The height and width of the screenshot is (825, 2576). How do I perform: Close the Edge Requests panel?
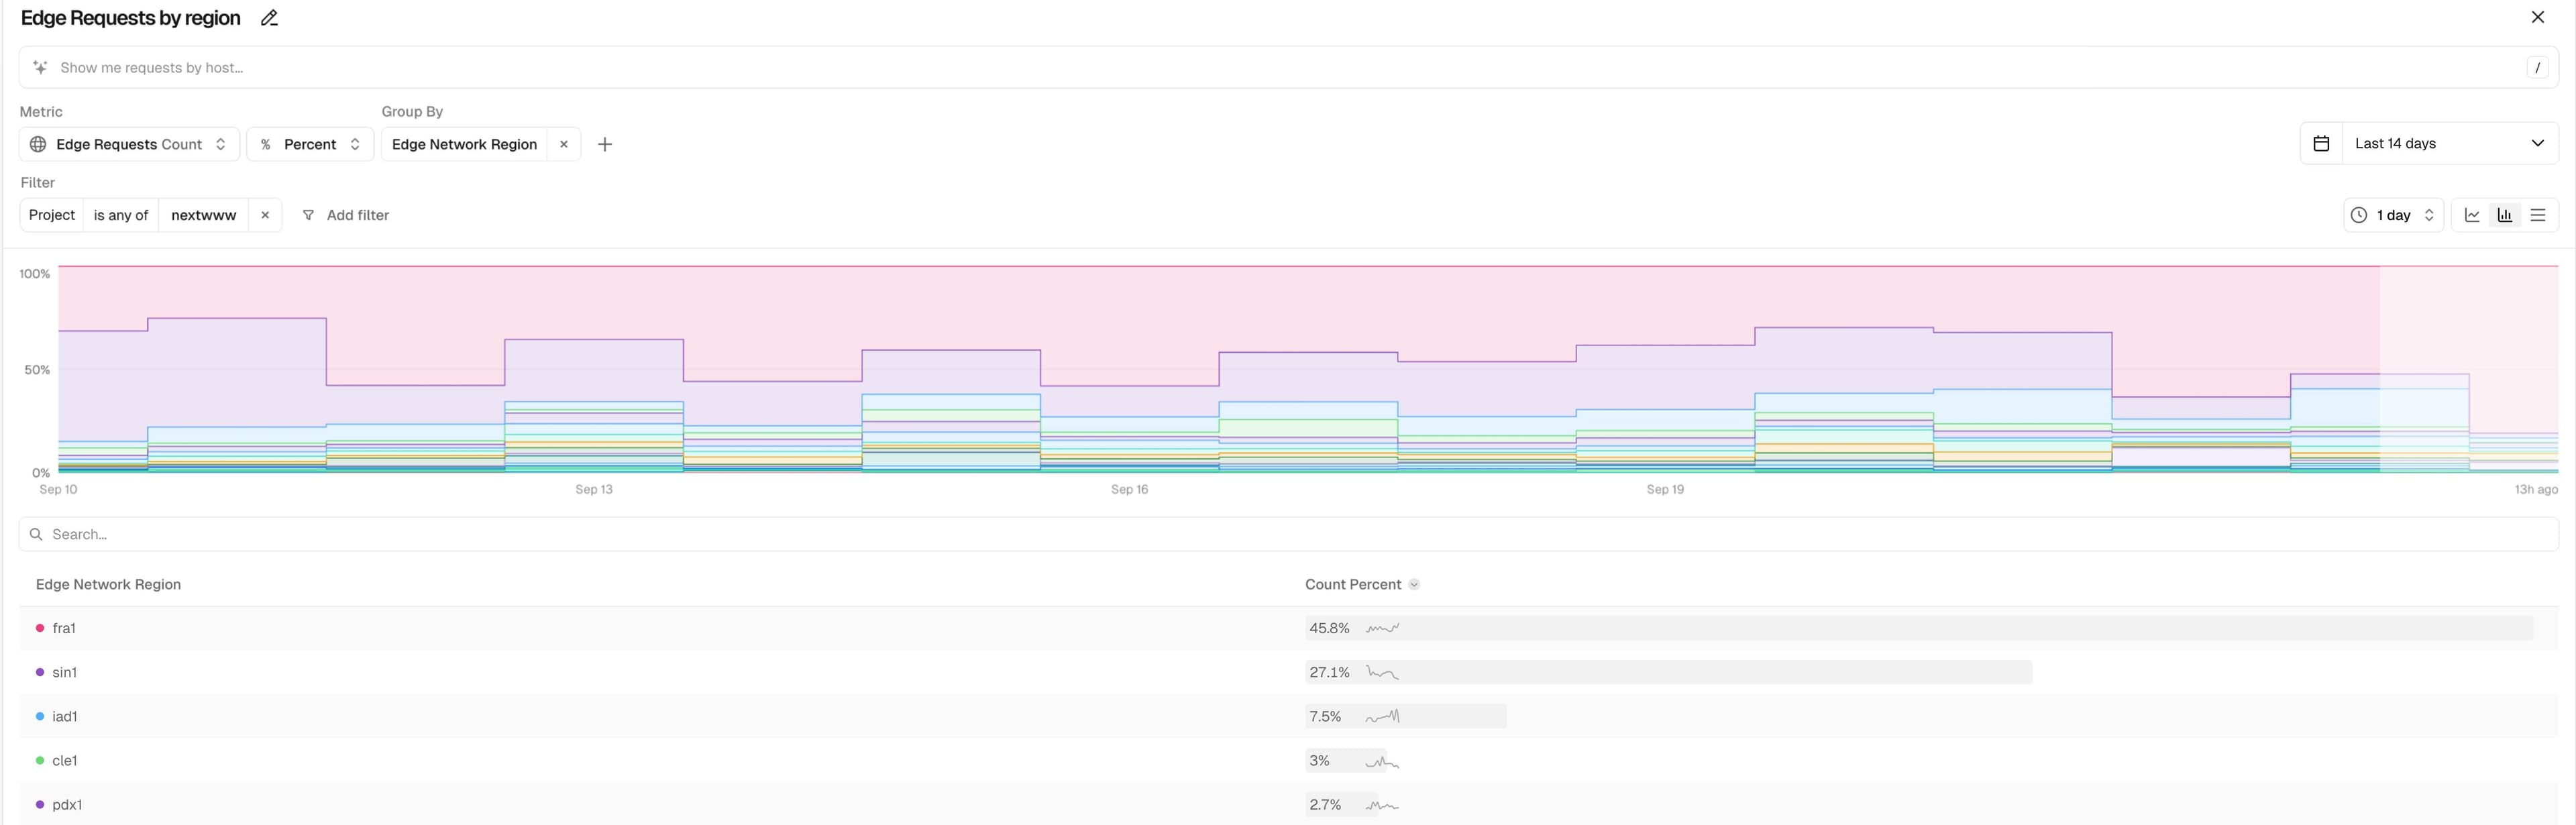tap(2537, 17)
